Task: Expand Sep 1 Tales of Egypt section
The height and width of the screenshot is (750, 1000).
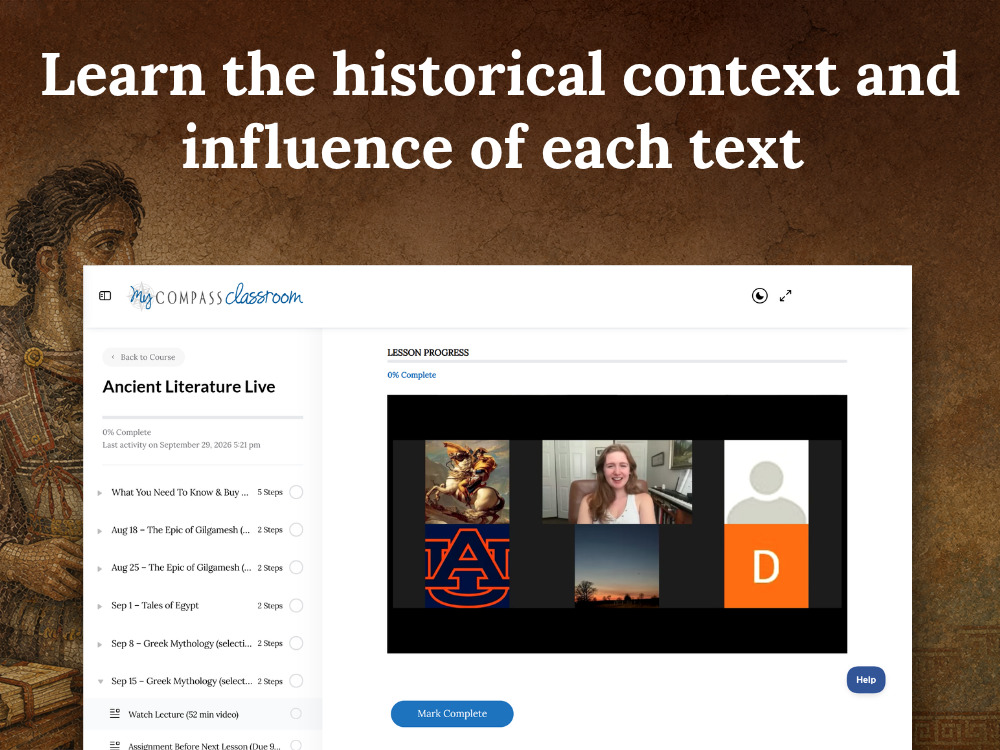Action: pos(100,606)
